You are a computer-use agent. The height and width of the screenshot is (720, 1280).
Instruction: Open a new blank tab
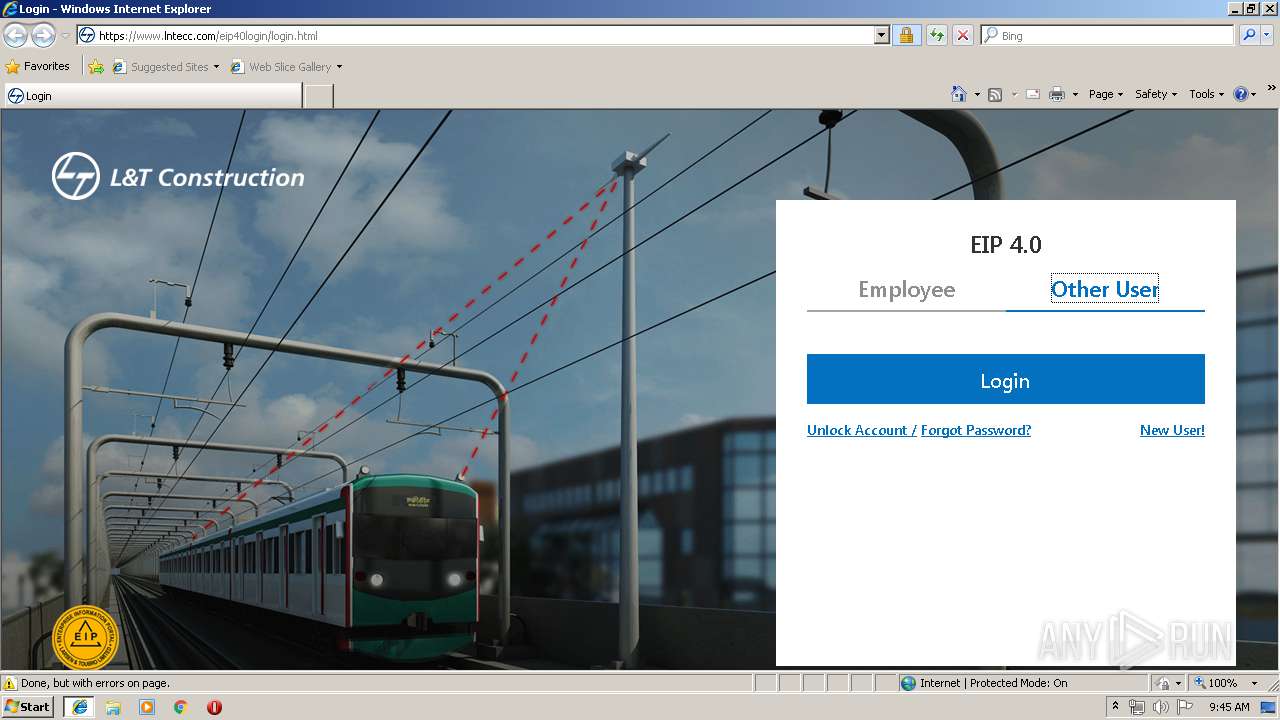click(x=318, y=96)
